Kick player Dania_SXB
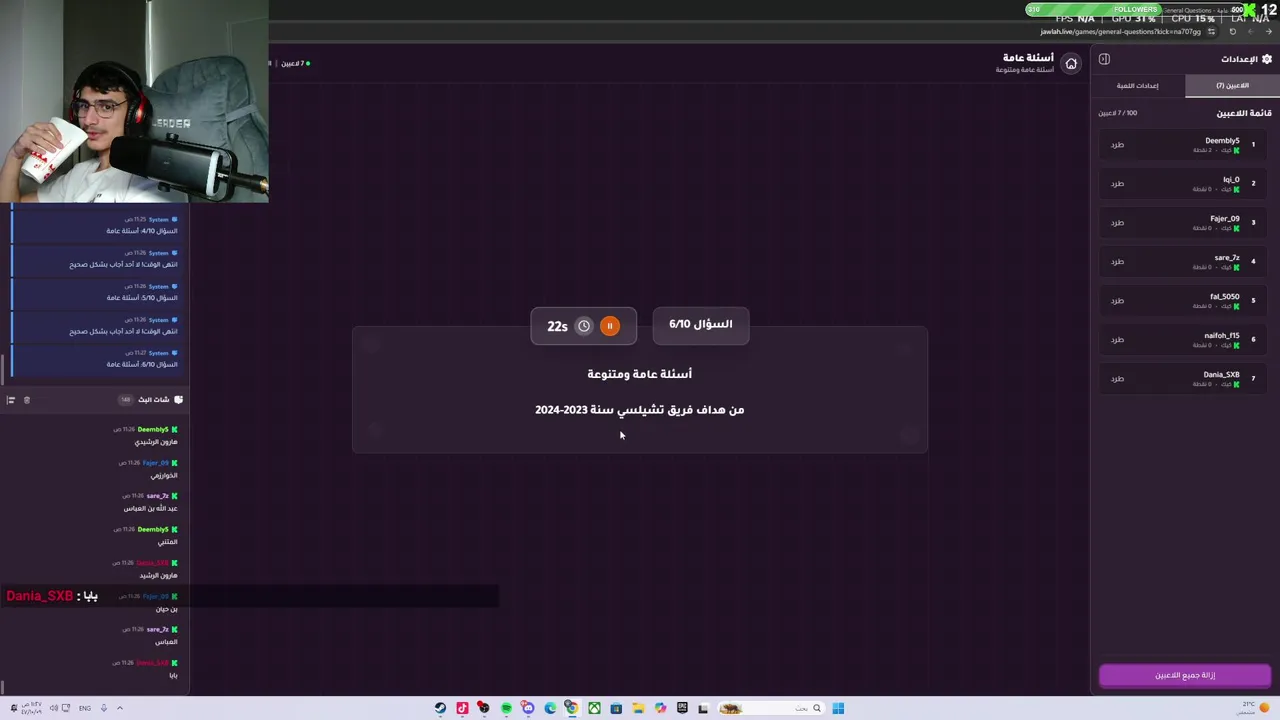 click(1117, 379)
